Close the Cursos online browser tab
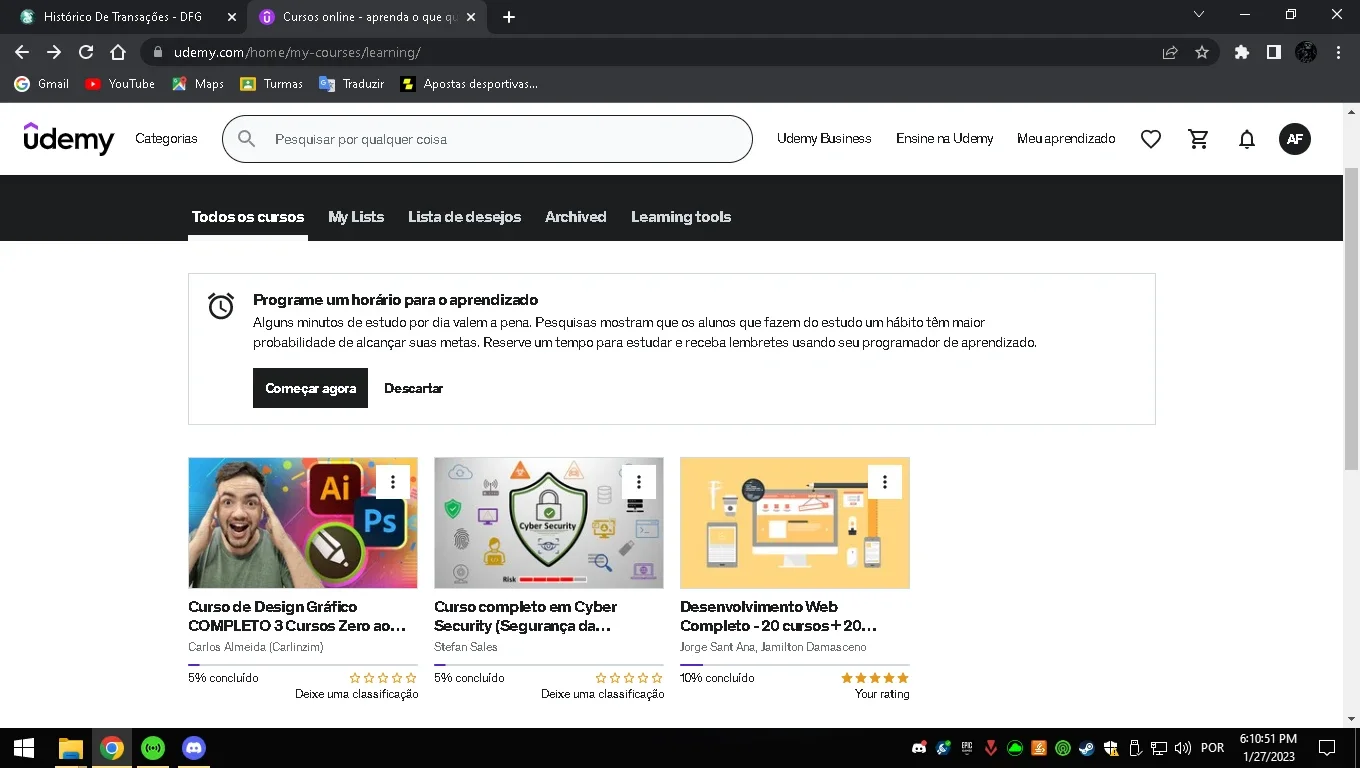1360x768 pixels. [471, 17]
